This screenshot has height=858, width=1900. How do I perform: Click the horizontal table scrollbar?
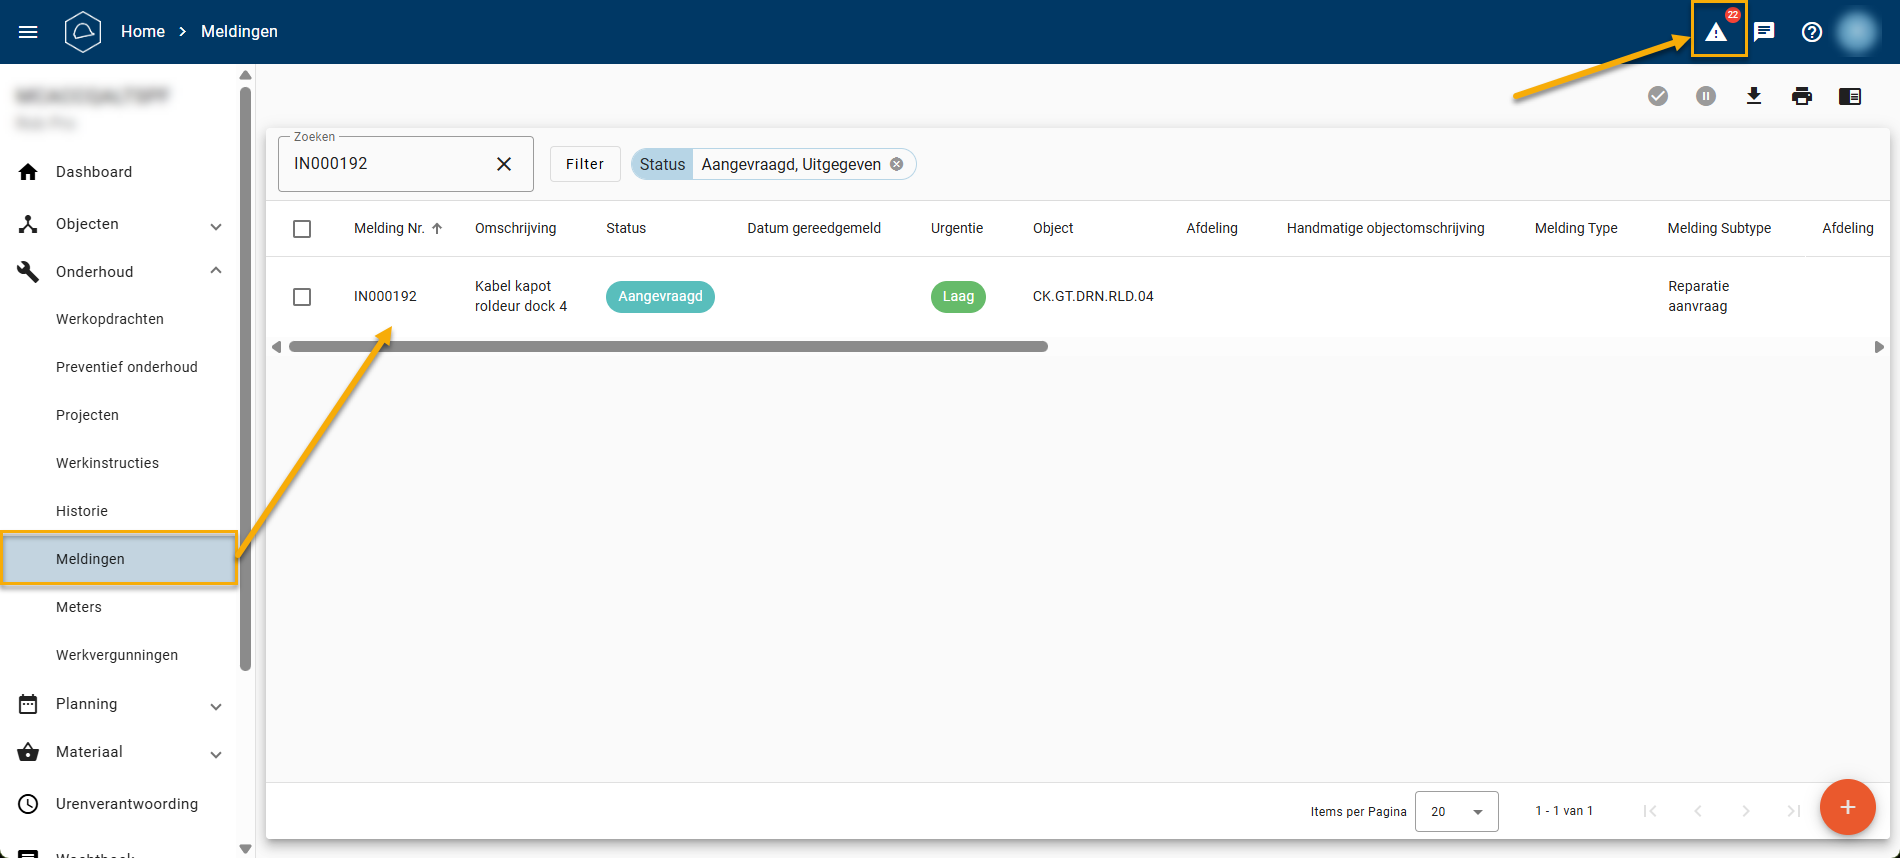pos(668,347)
